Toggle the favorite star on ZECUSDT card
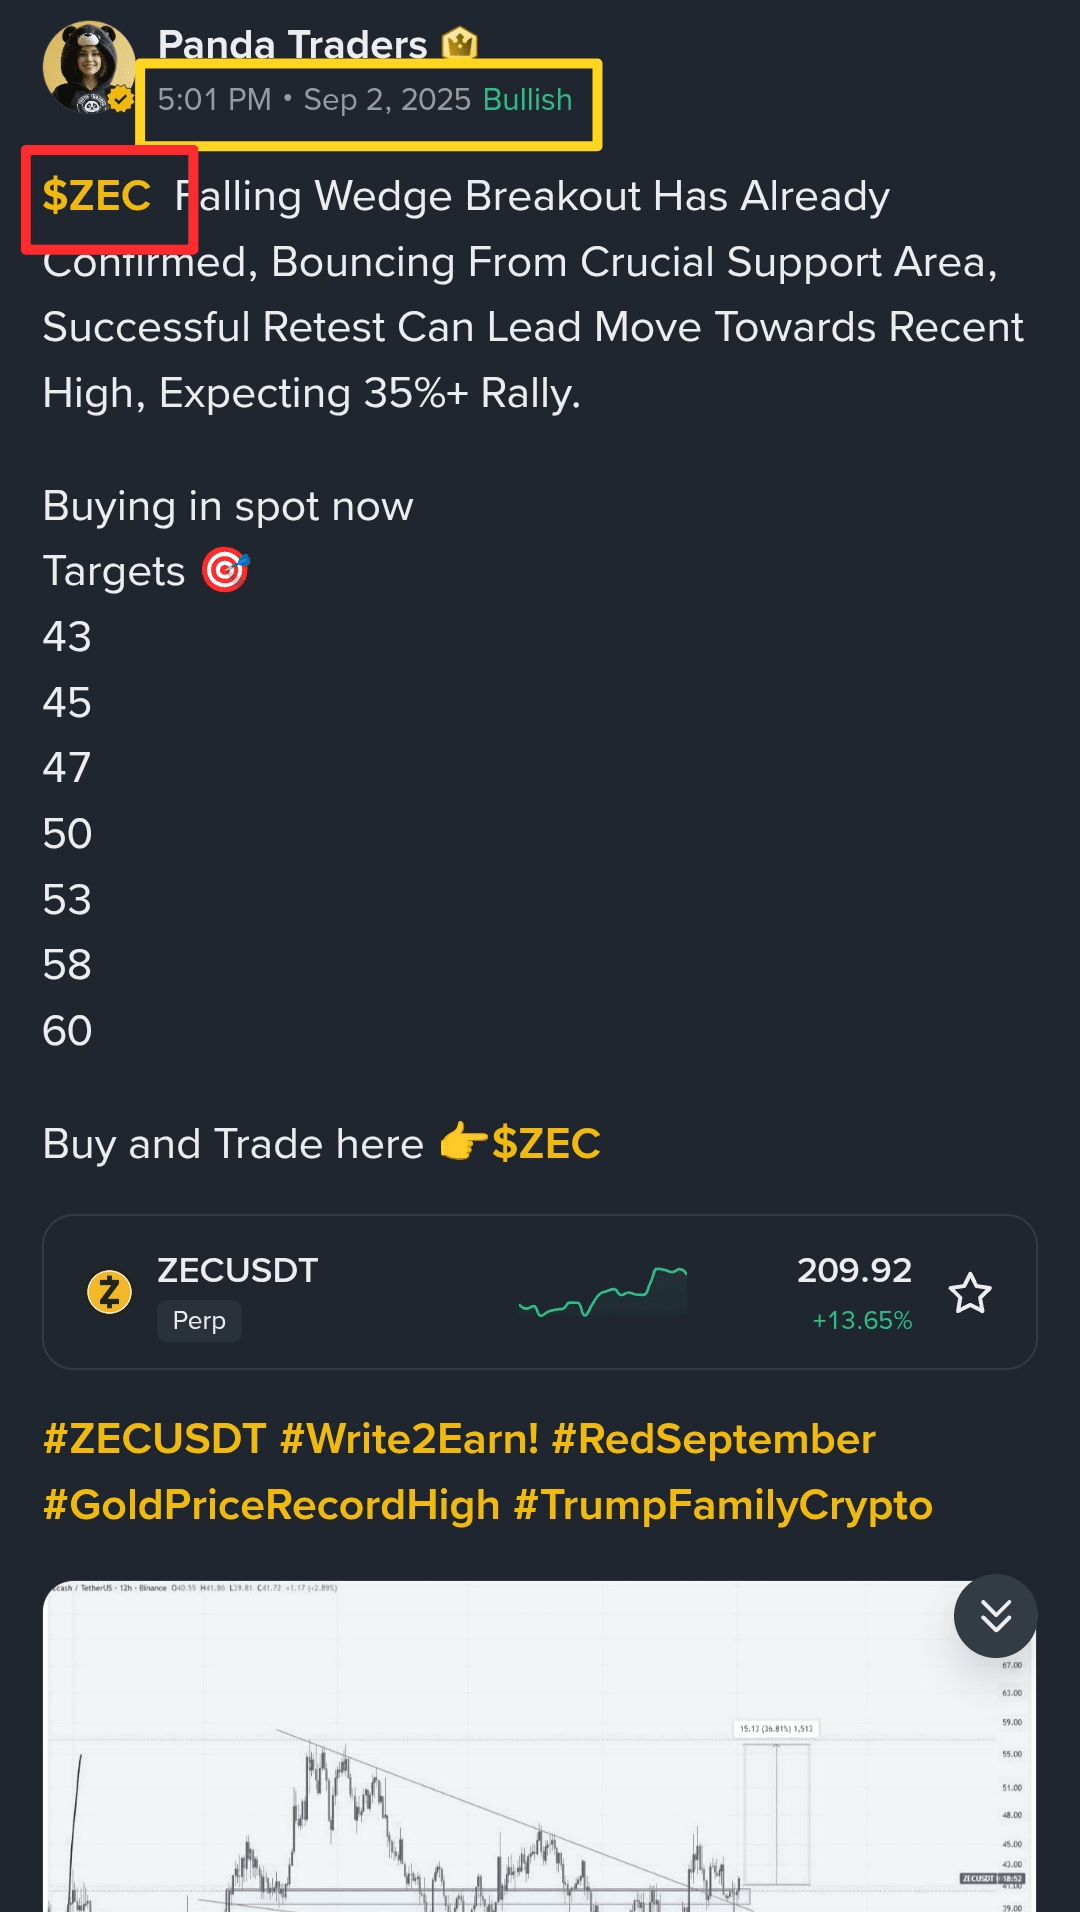This screenshot has height=1912, width=1080. pos(969,1293)
